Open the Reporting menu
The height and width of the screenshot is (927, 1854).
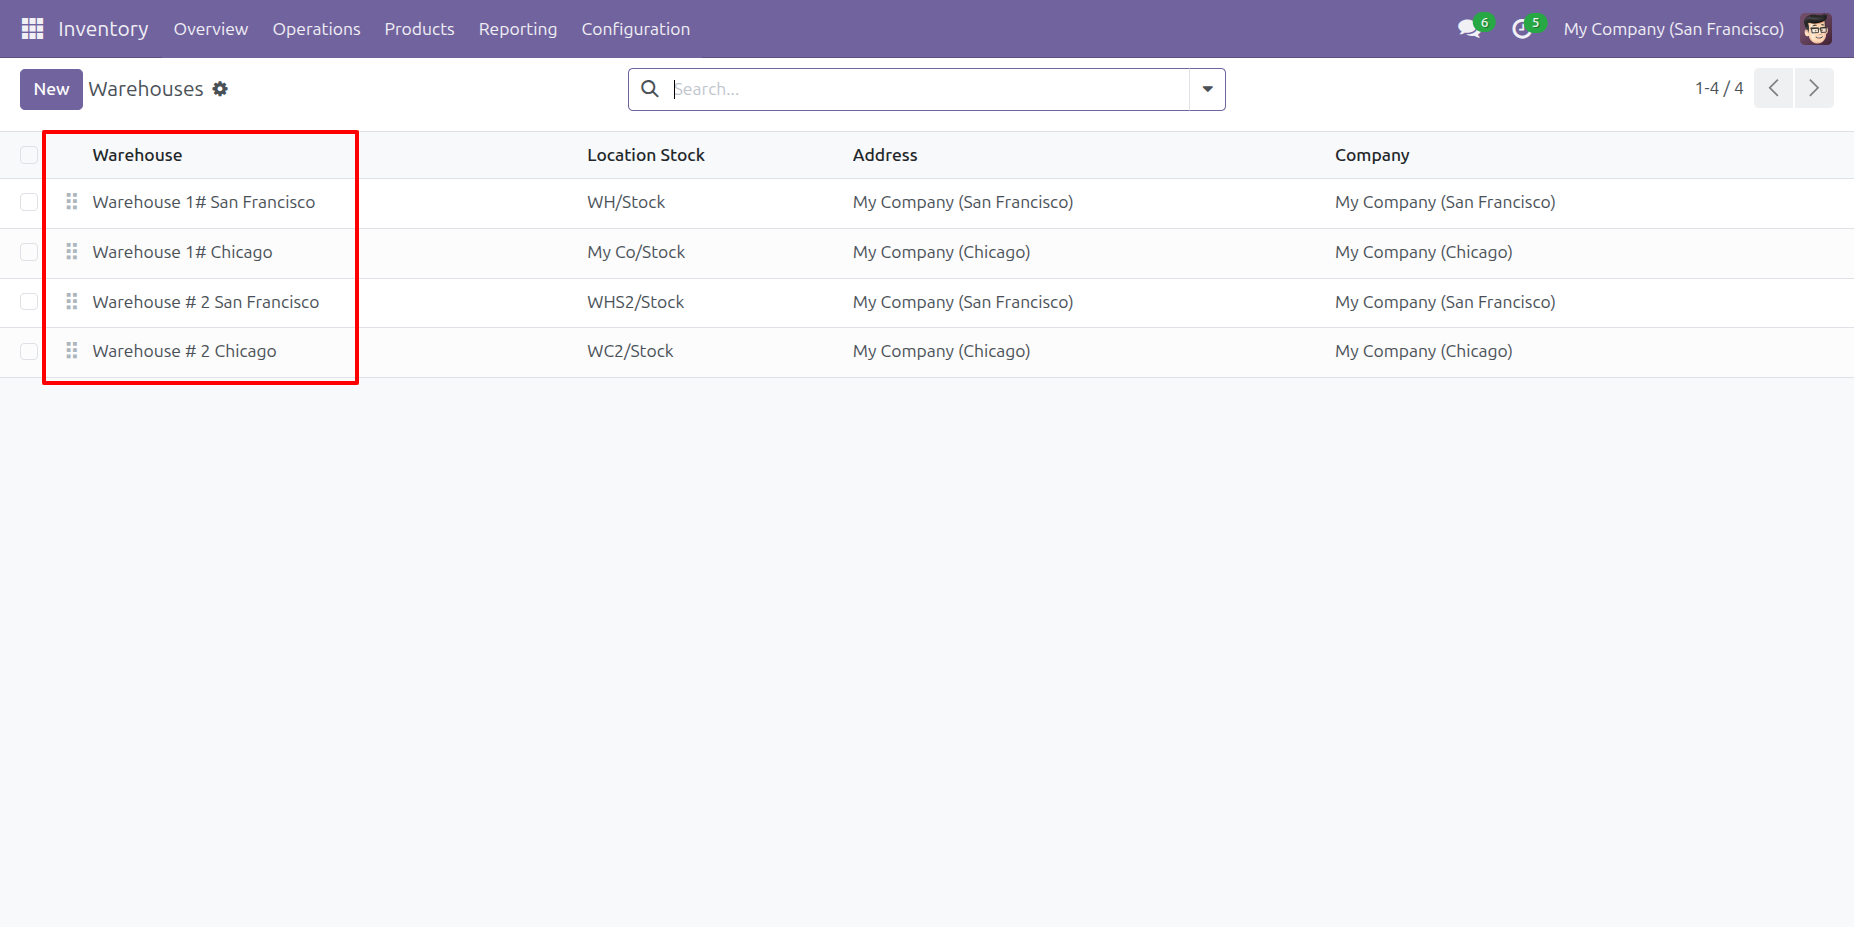click(518, 29)
